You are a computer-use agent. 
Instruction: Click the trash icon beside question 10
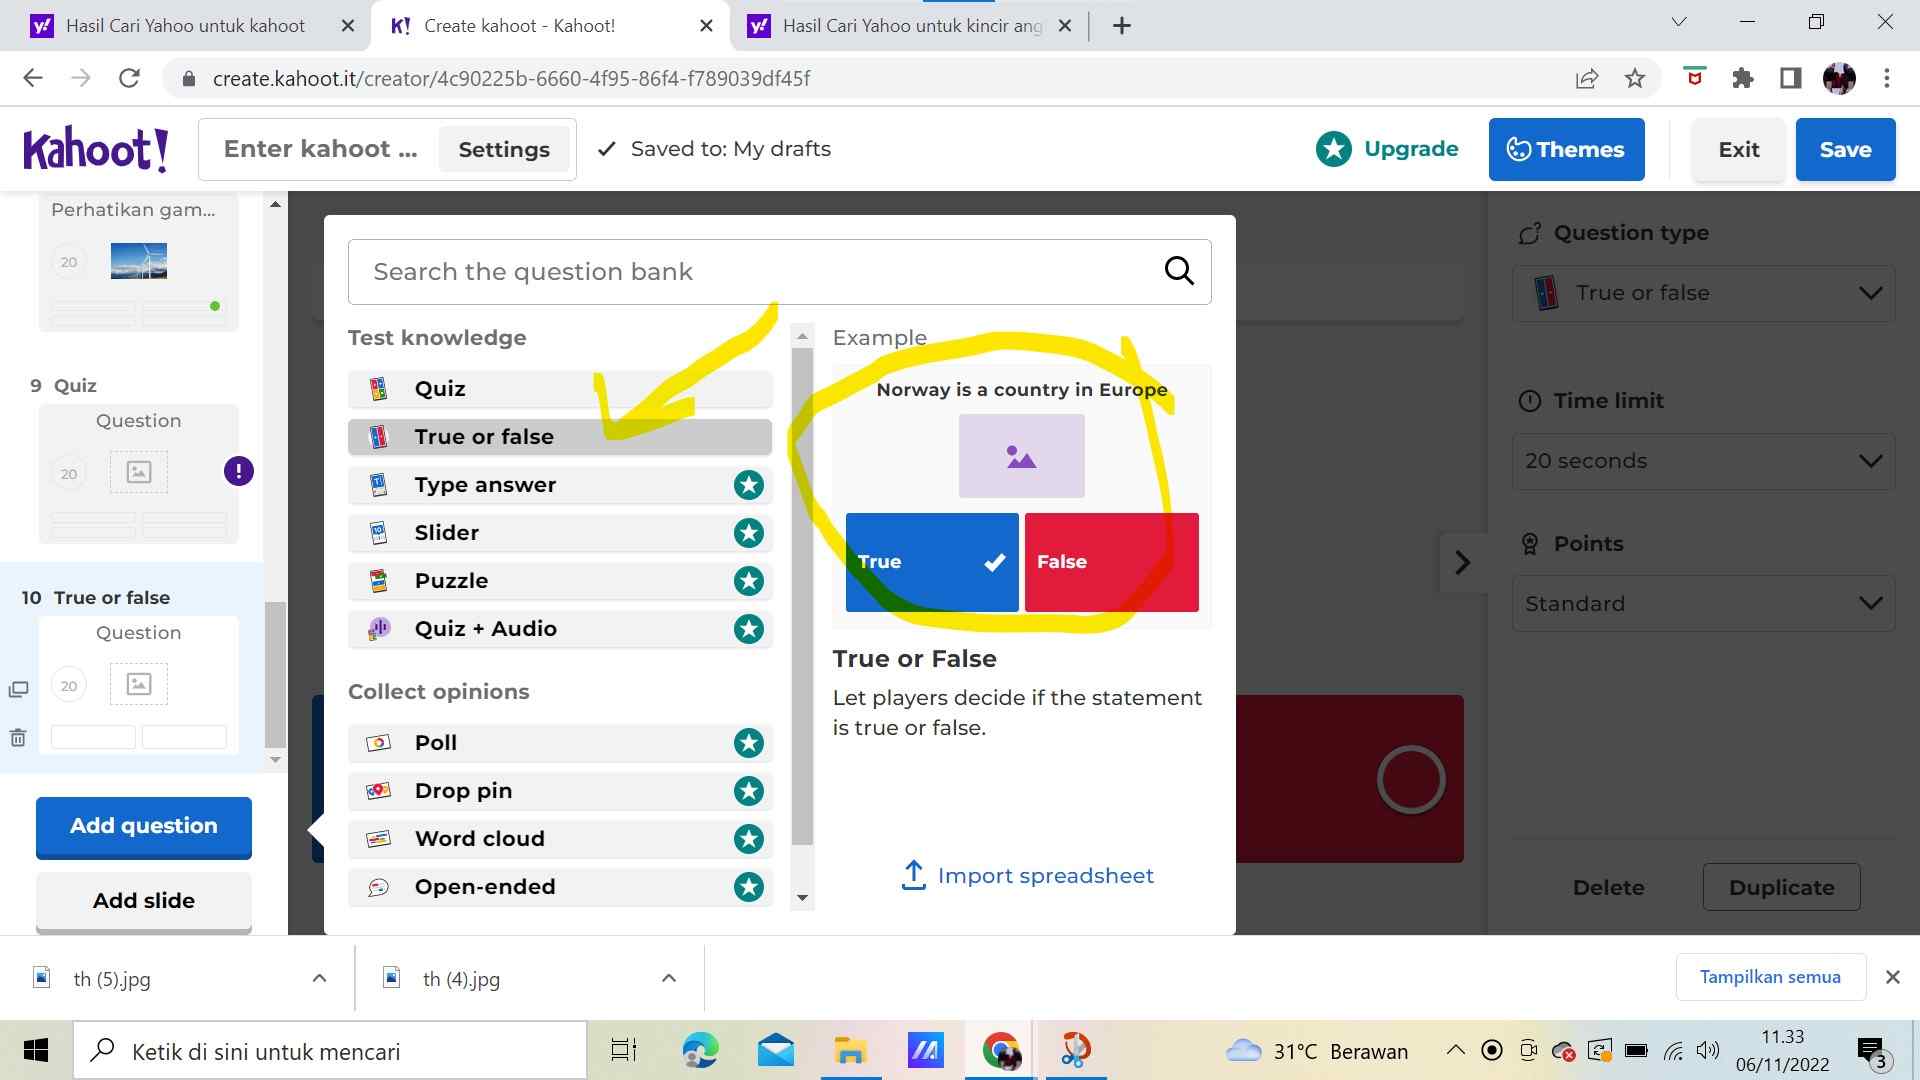coord(18,738)
